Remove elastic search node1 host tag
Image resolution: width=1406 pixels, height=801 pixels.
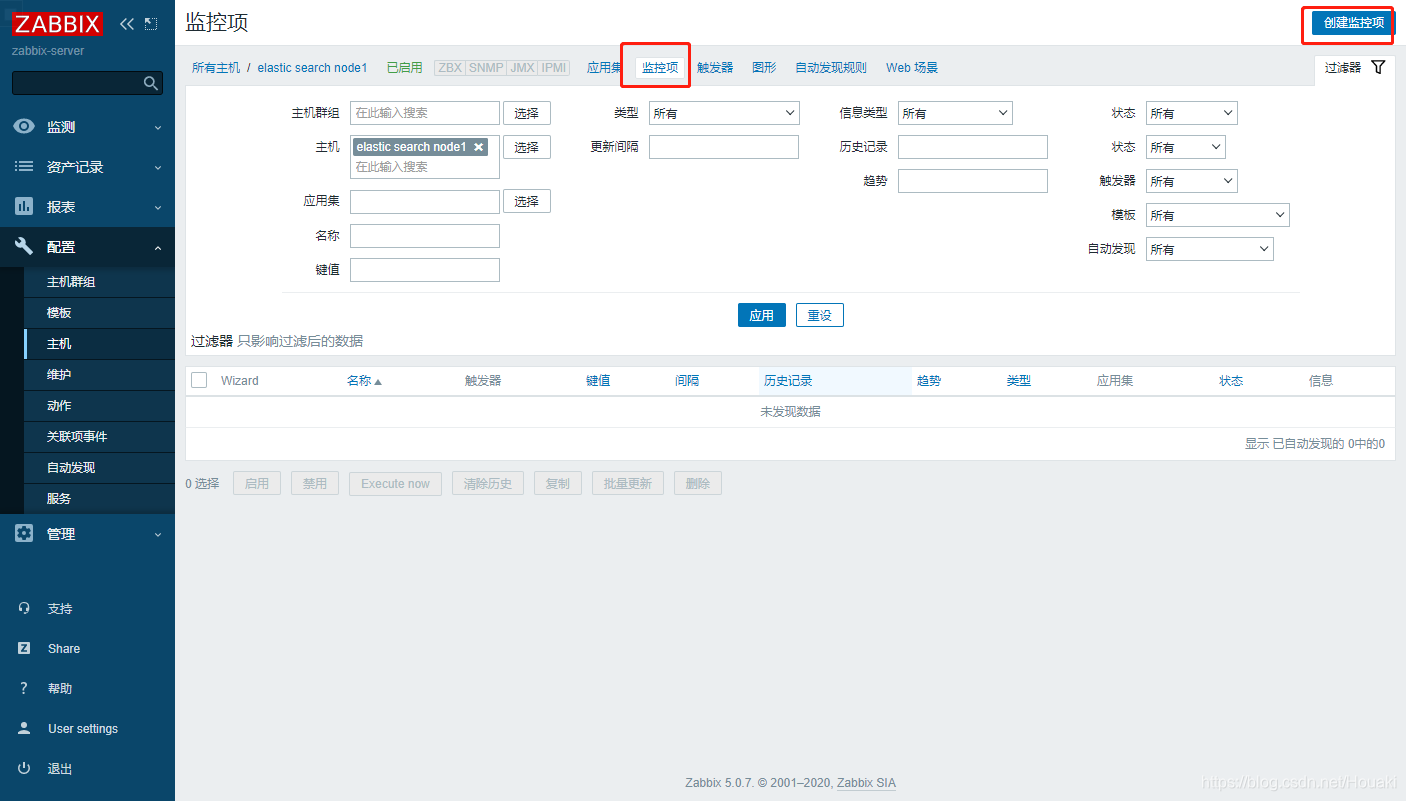click(478, 147)
